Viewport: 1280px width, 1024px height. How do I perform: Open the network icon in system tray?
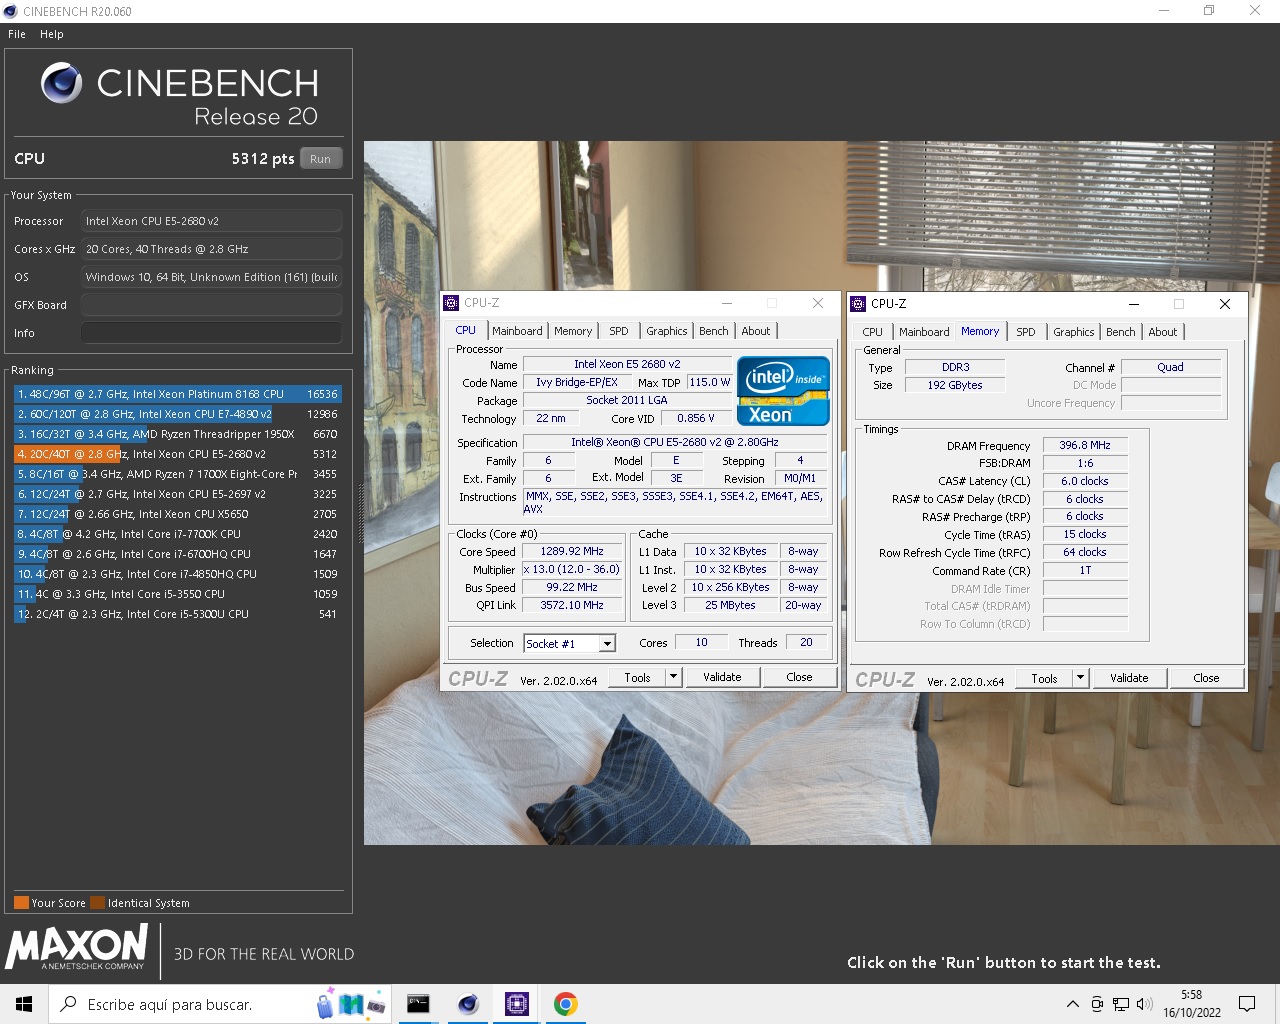1121,1004
